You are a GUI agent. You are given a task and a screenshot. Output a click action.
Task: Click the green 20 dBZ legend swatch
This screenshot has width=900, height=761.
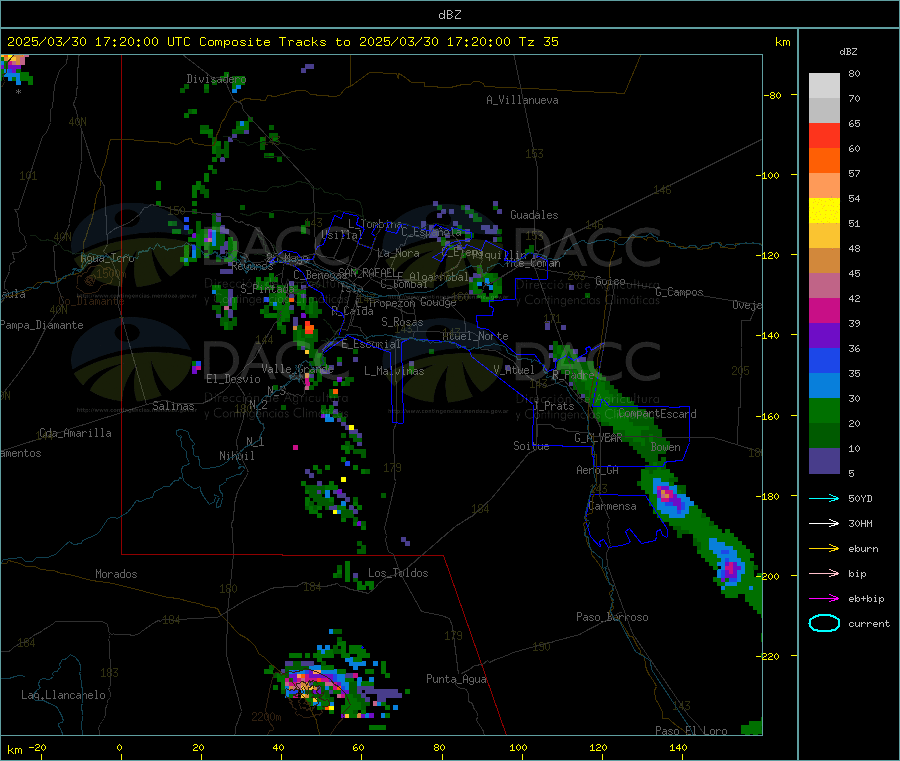pyautogui.click(x=824, y=410)
